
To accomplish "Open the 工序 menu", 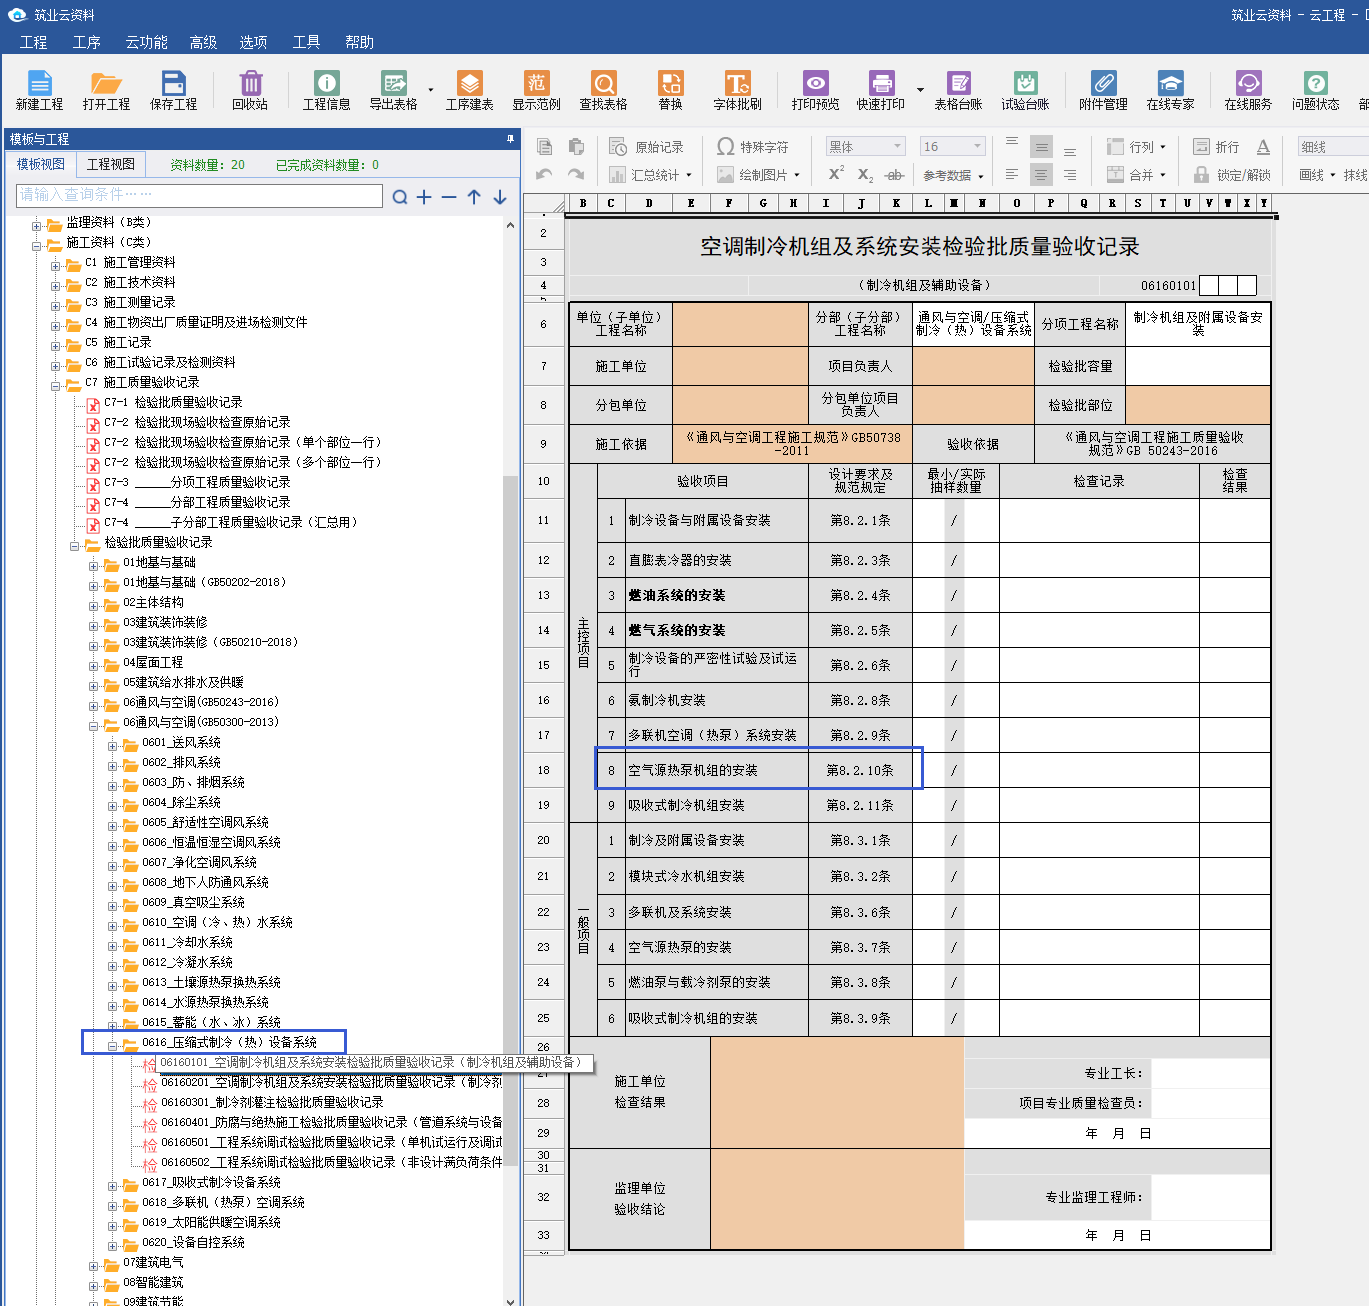I will (x=87, y=42).
